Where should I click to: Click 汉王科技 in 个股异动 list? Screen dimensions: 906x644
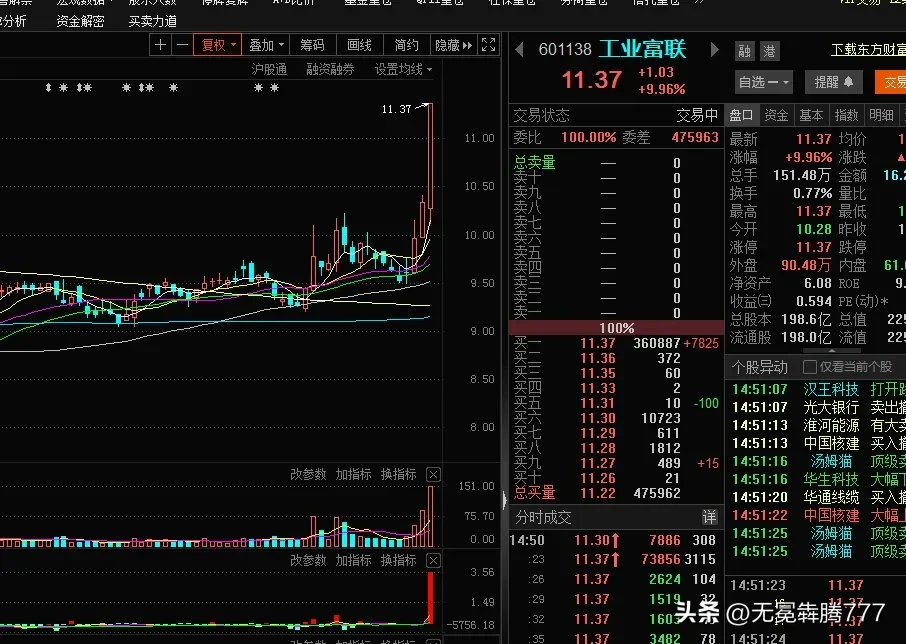coord(831,389)
